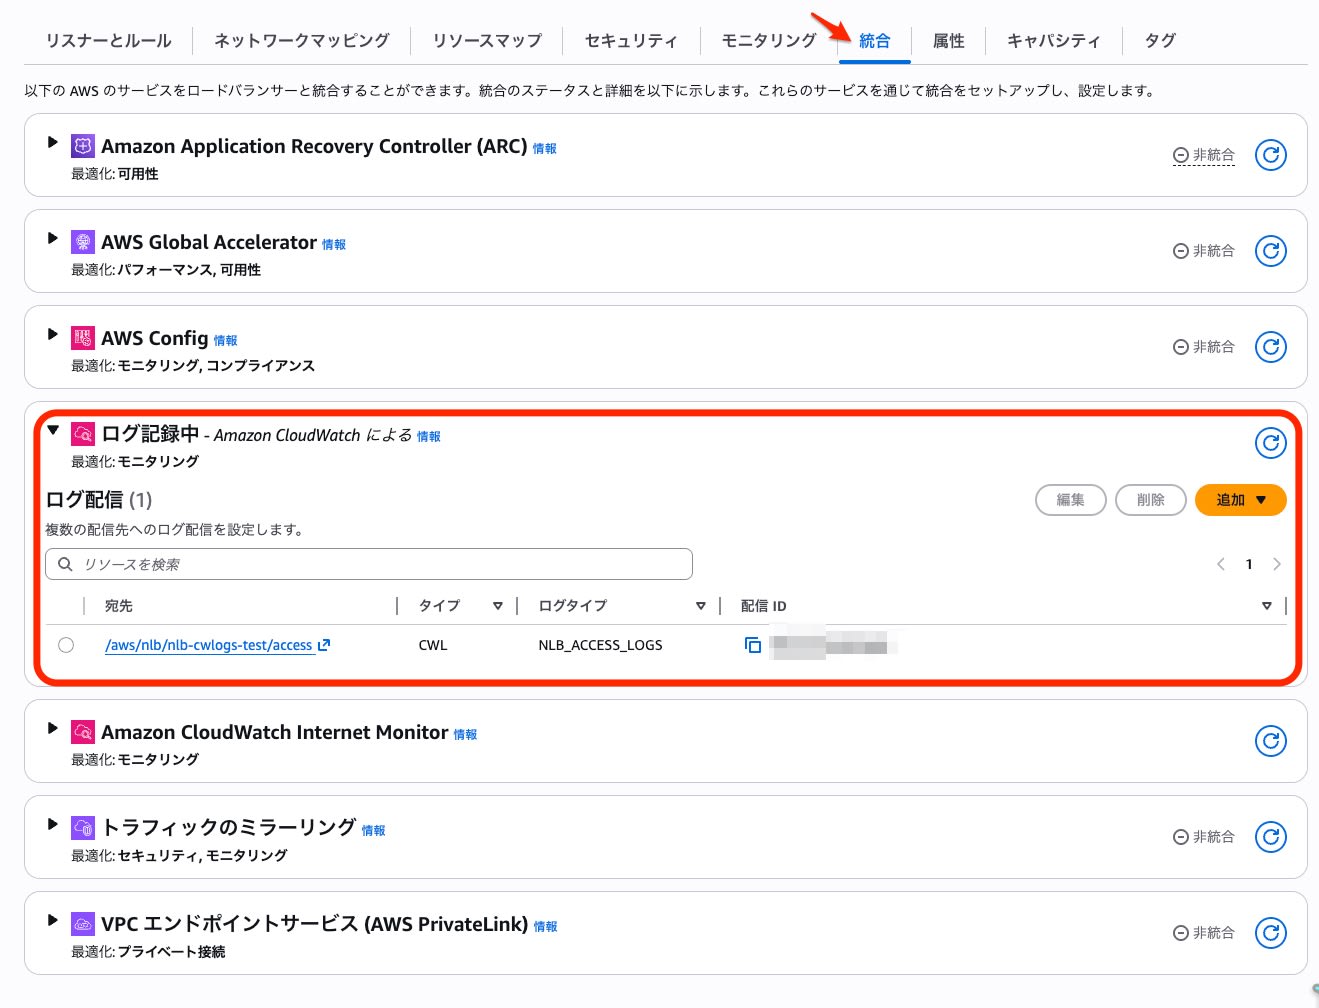
Task: Open the リソースマップ tab
Action: [487, 41]
